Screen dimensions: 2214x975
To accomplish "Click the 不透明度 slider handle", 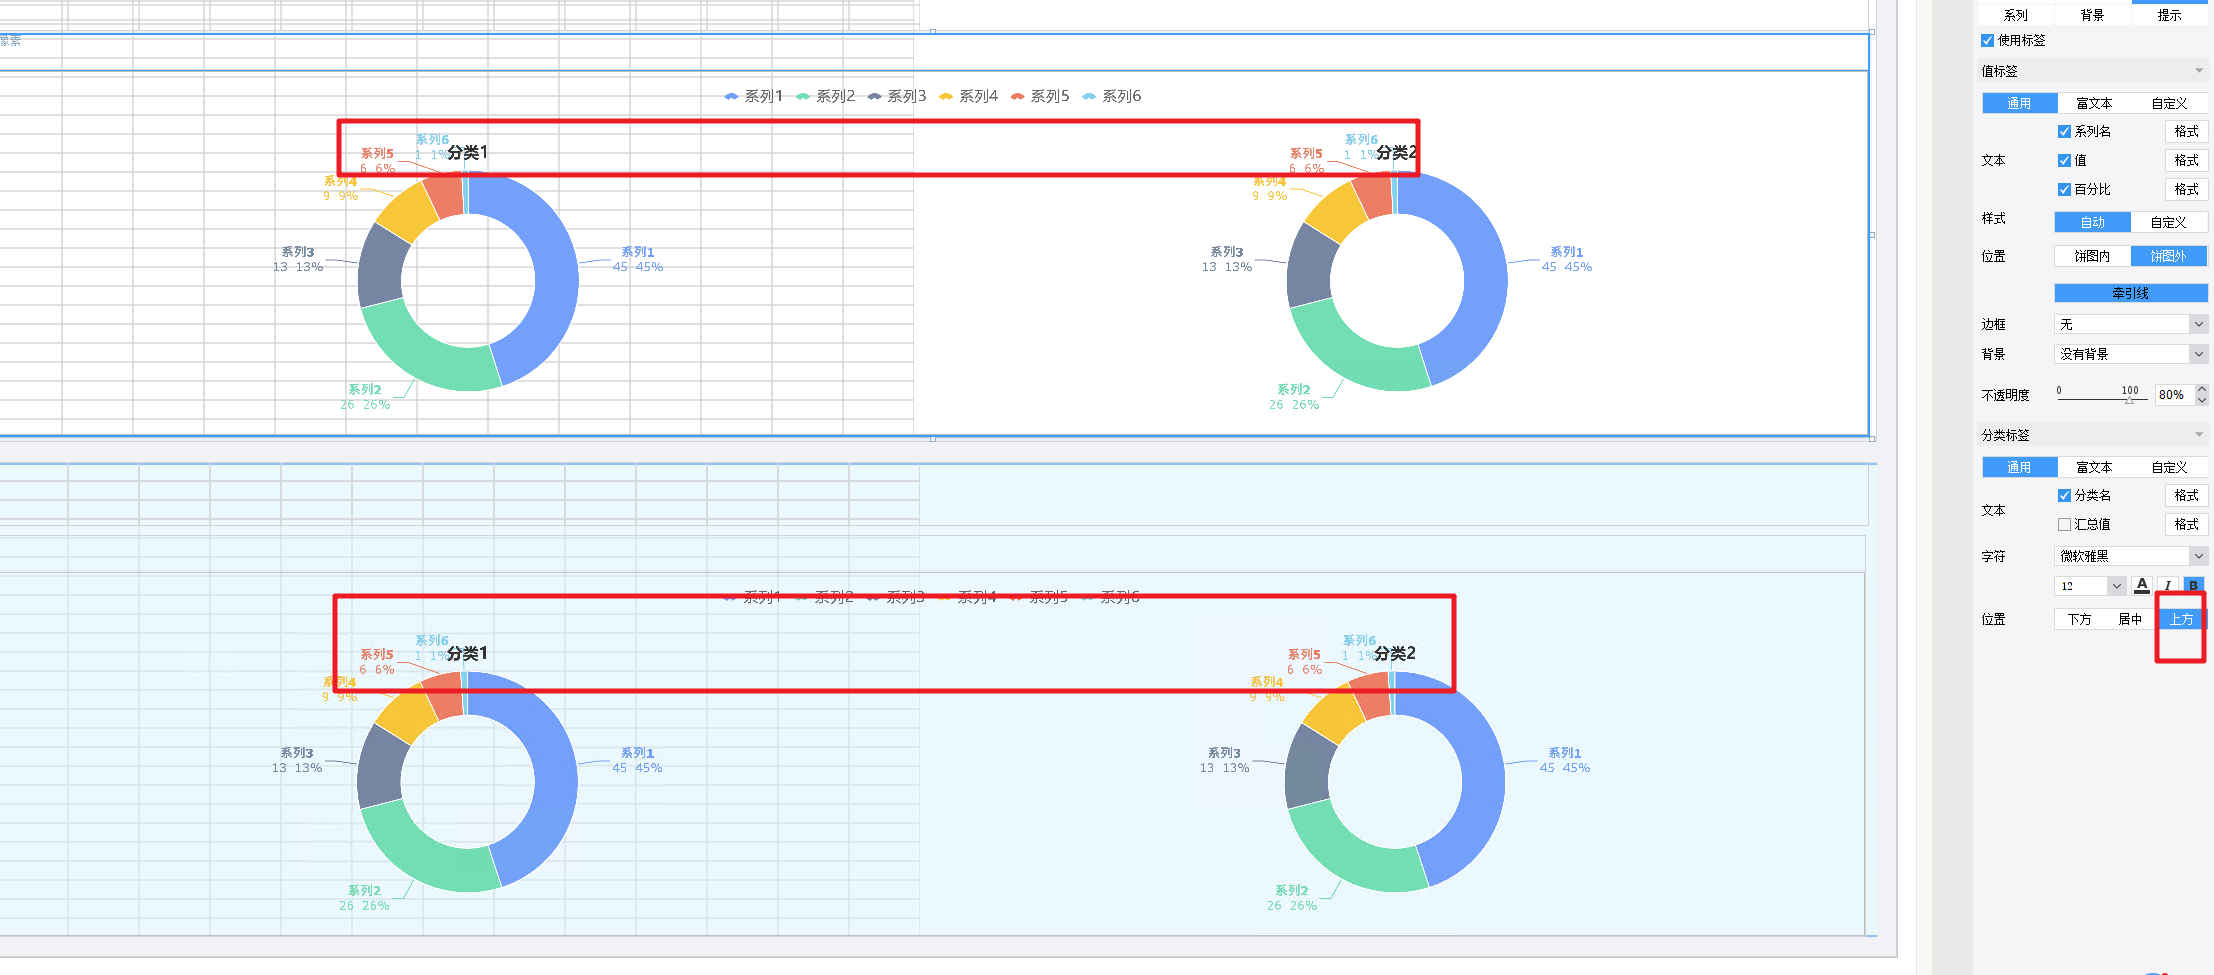I will pos(2129,400).
